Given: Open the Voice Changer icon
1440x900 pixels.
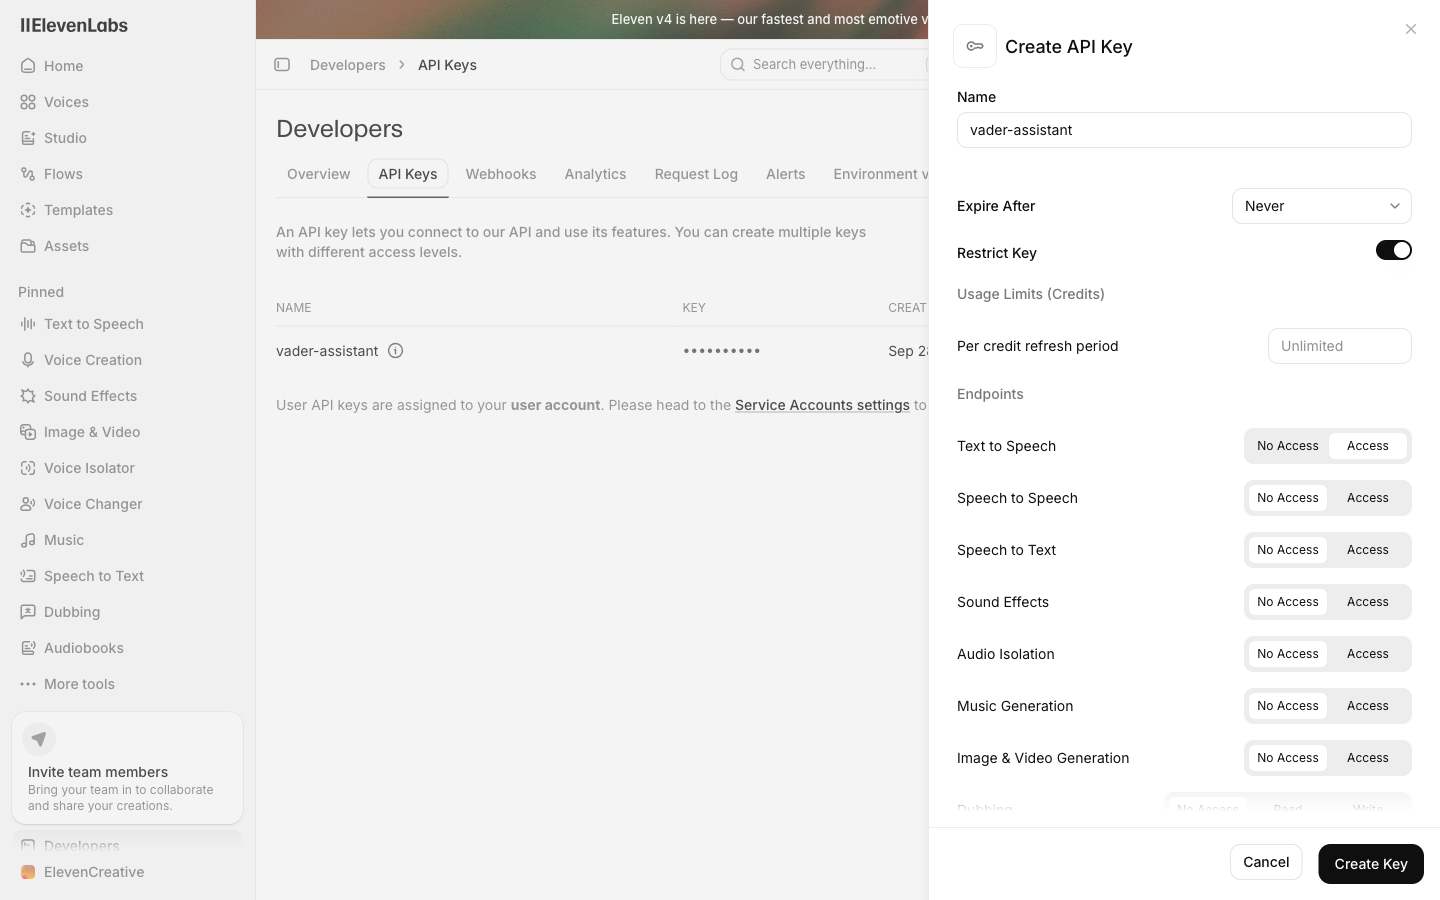Looking at the screenshot, I should point(28,504).
